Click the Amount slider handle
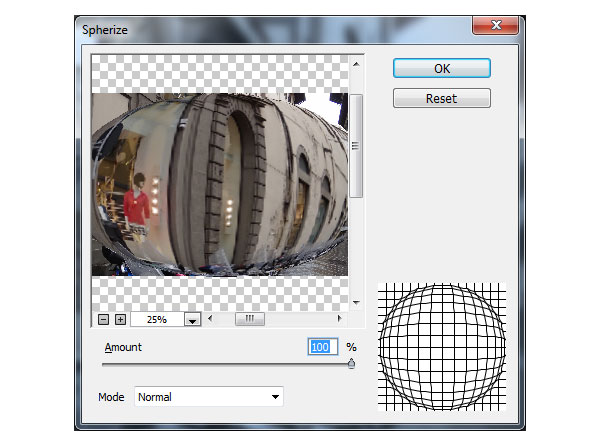 351,364
